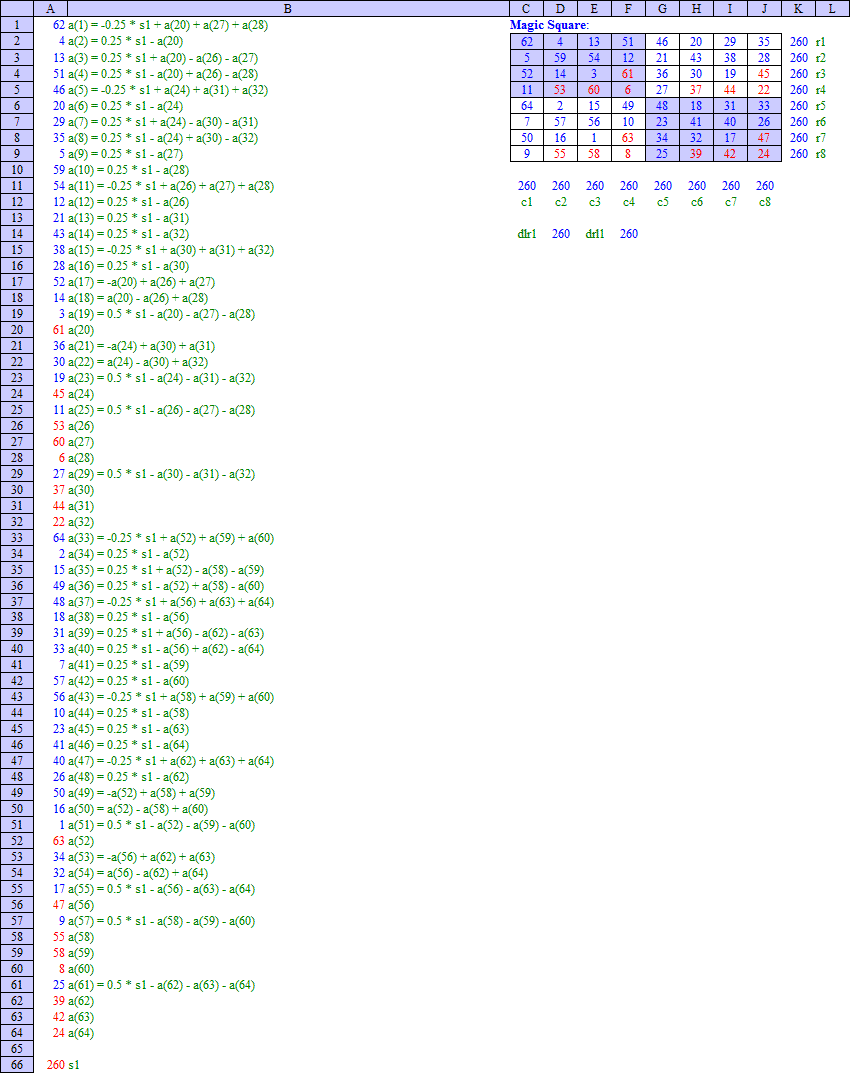852x1074 pixels.
Task: Select row 66 header
Action: click(x=16, y=1065)
